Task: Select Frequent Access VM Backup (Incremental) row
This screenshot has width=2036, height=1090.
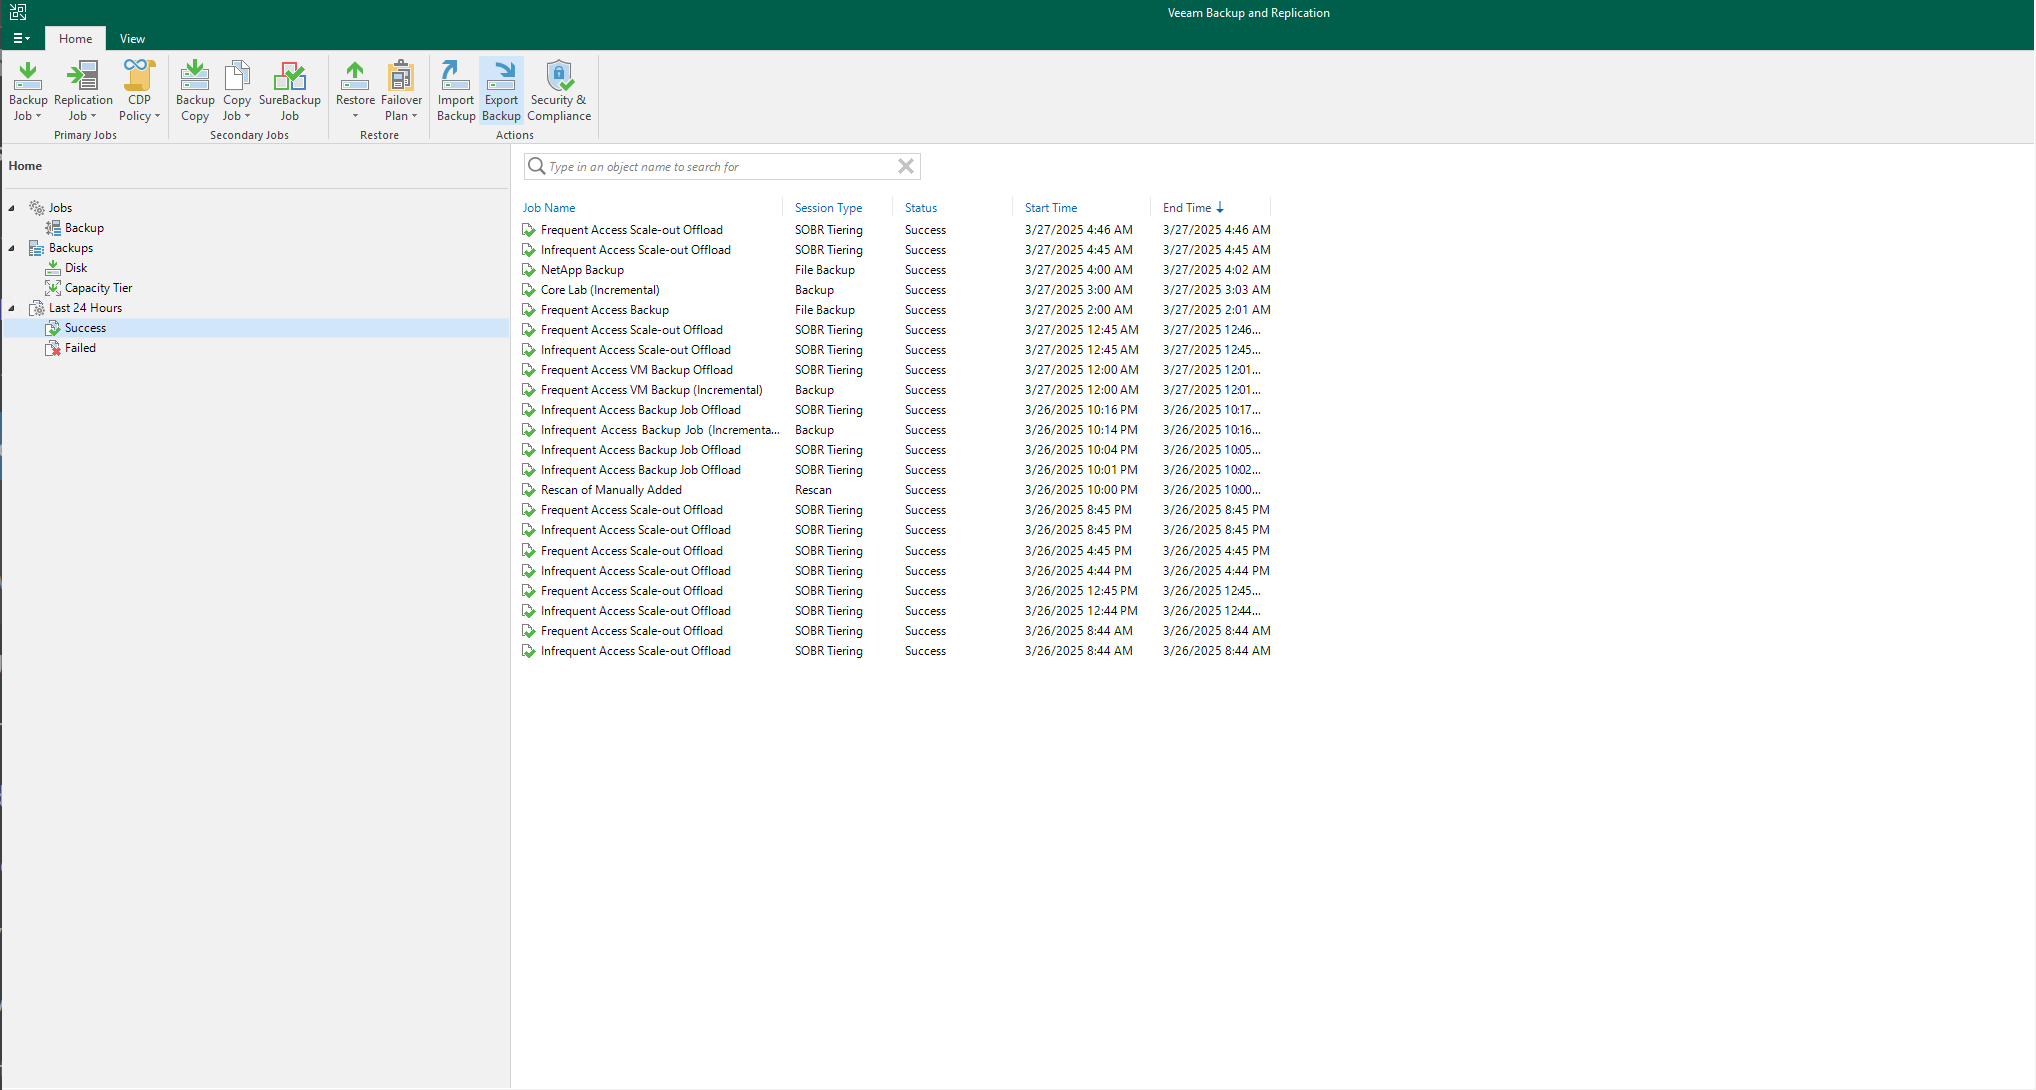Action: pyautogui.click(x=896, y=390)
